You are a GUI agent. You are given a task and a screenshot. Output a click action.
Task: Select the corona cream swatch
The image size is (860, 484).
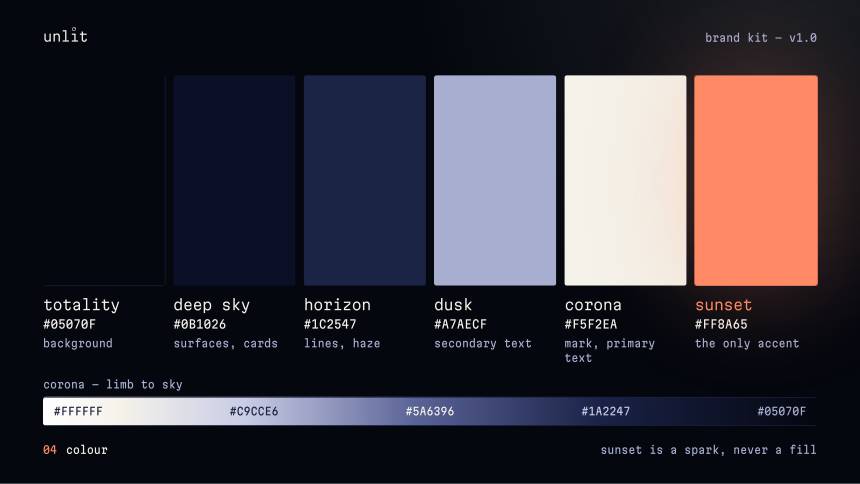(x=625, y=181)
